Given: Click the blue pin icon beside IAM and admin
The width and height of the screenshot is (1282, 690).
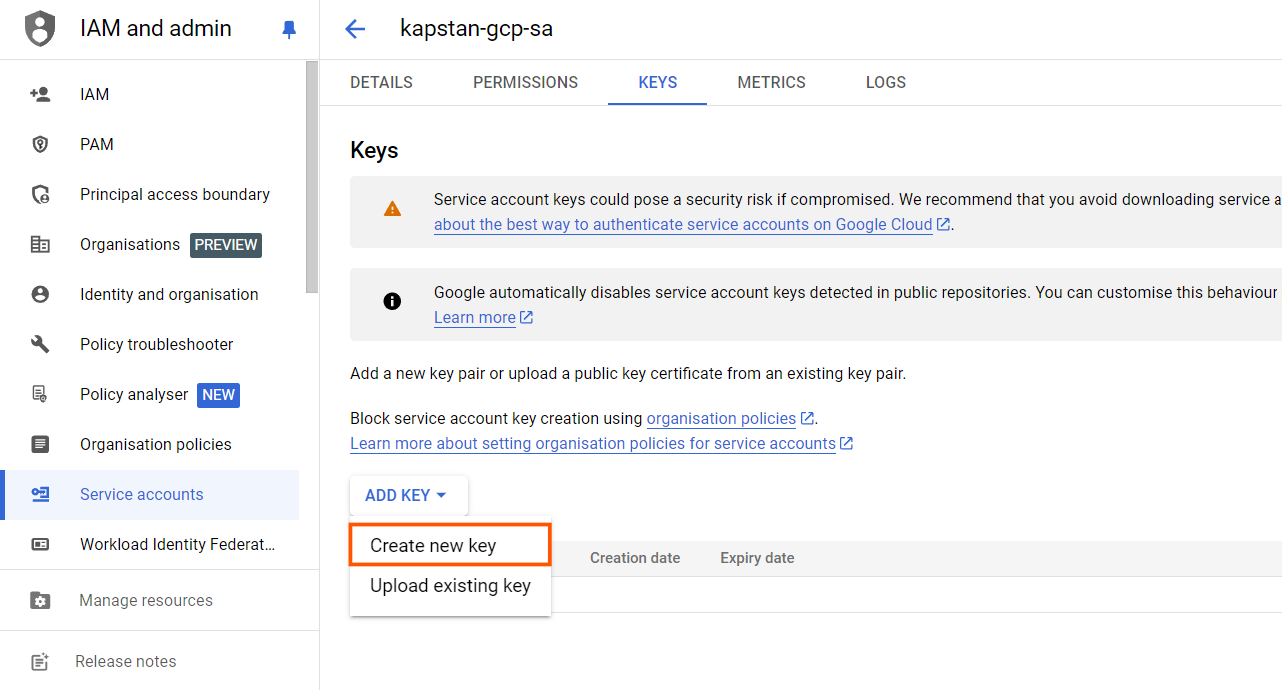Looking at the screenshot, I should point(289,30).
